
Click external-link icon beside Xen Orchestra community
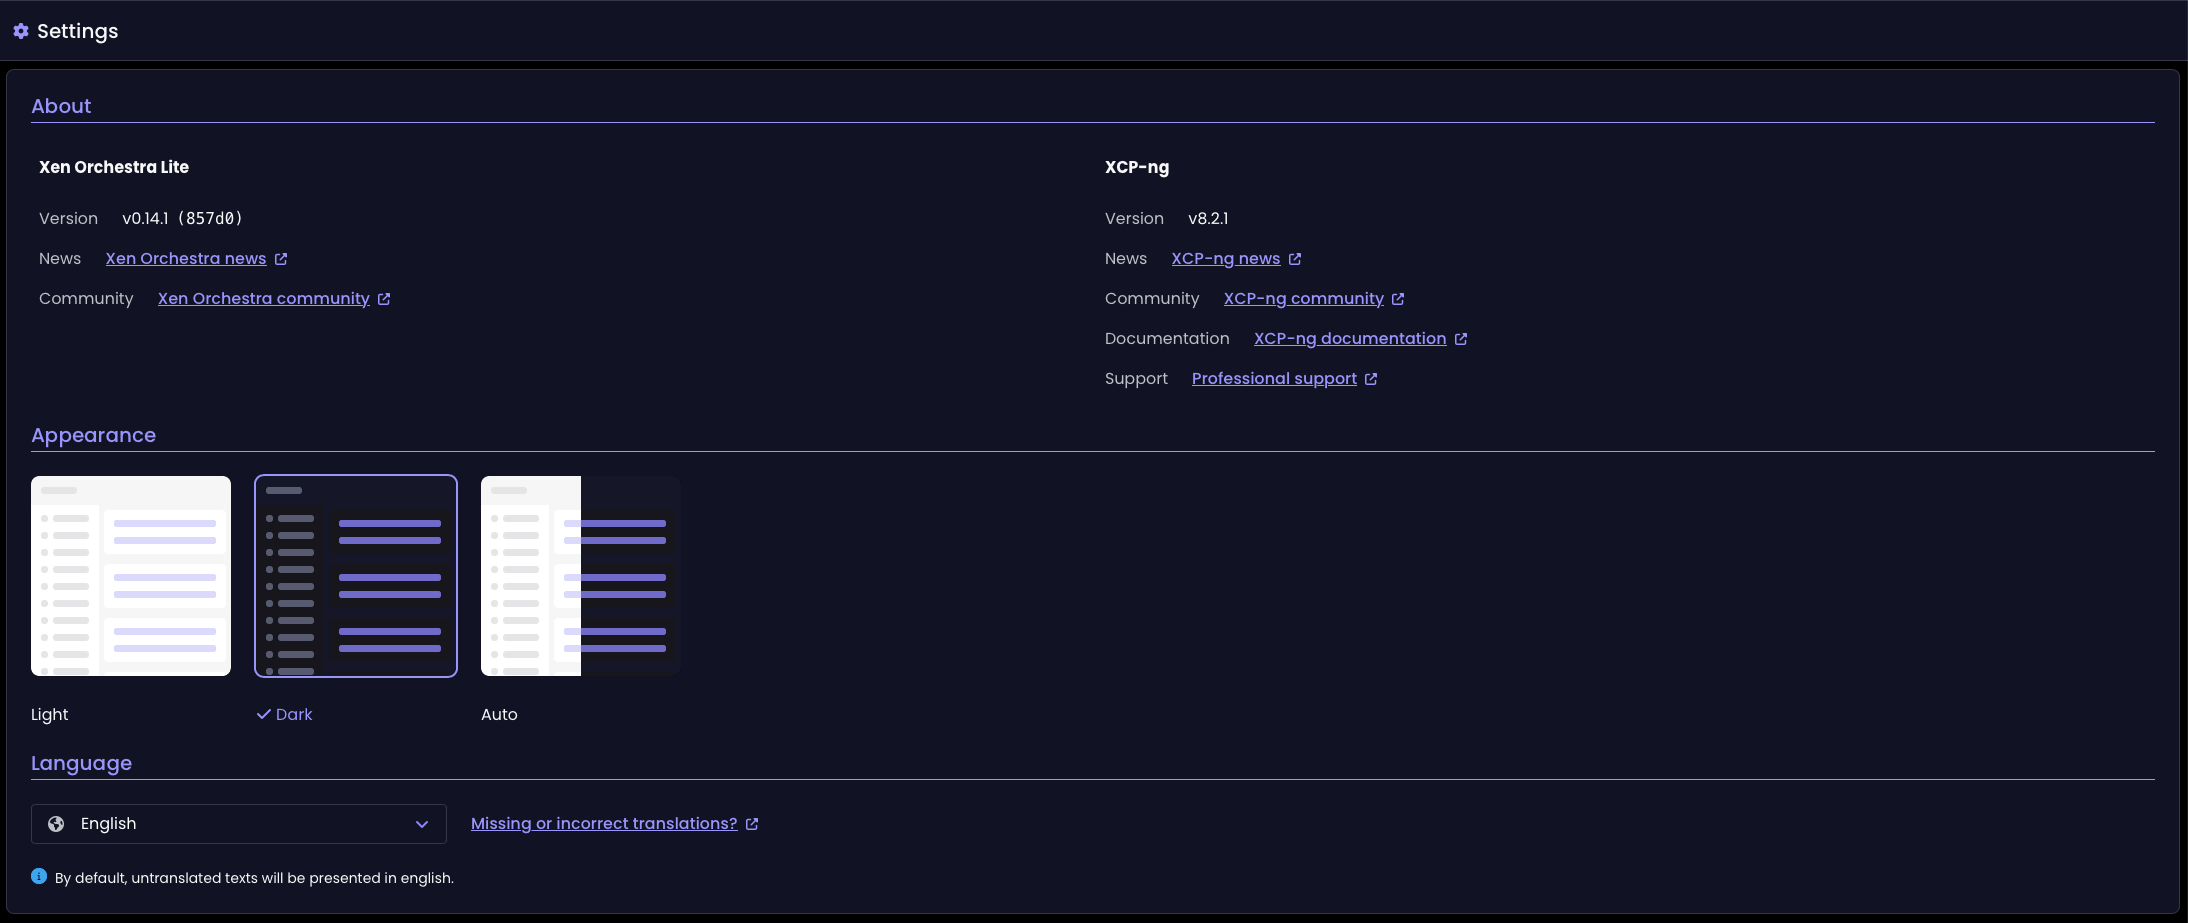coord(384,299)
